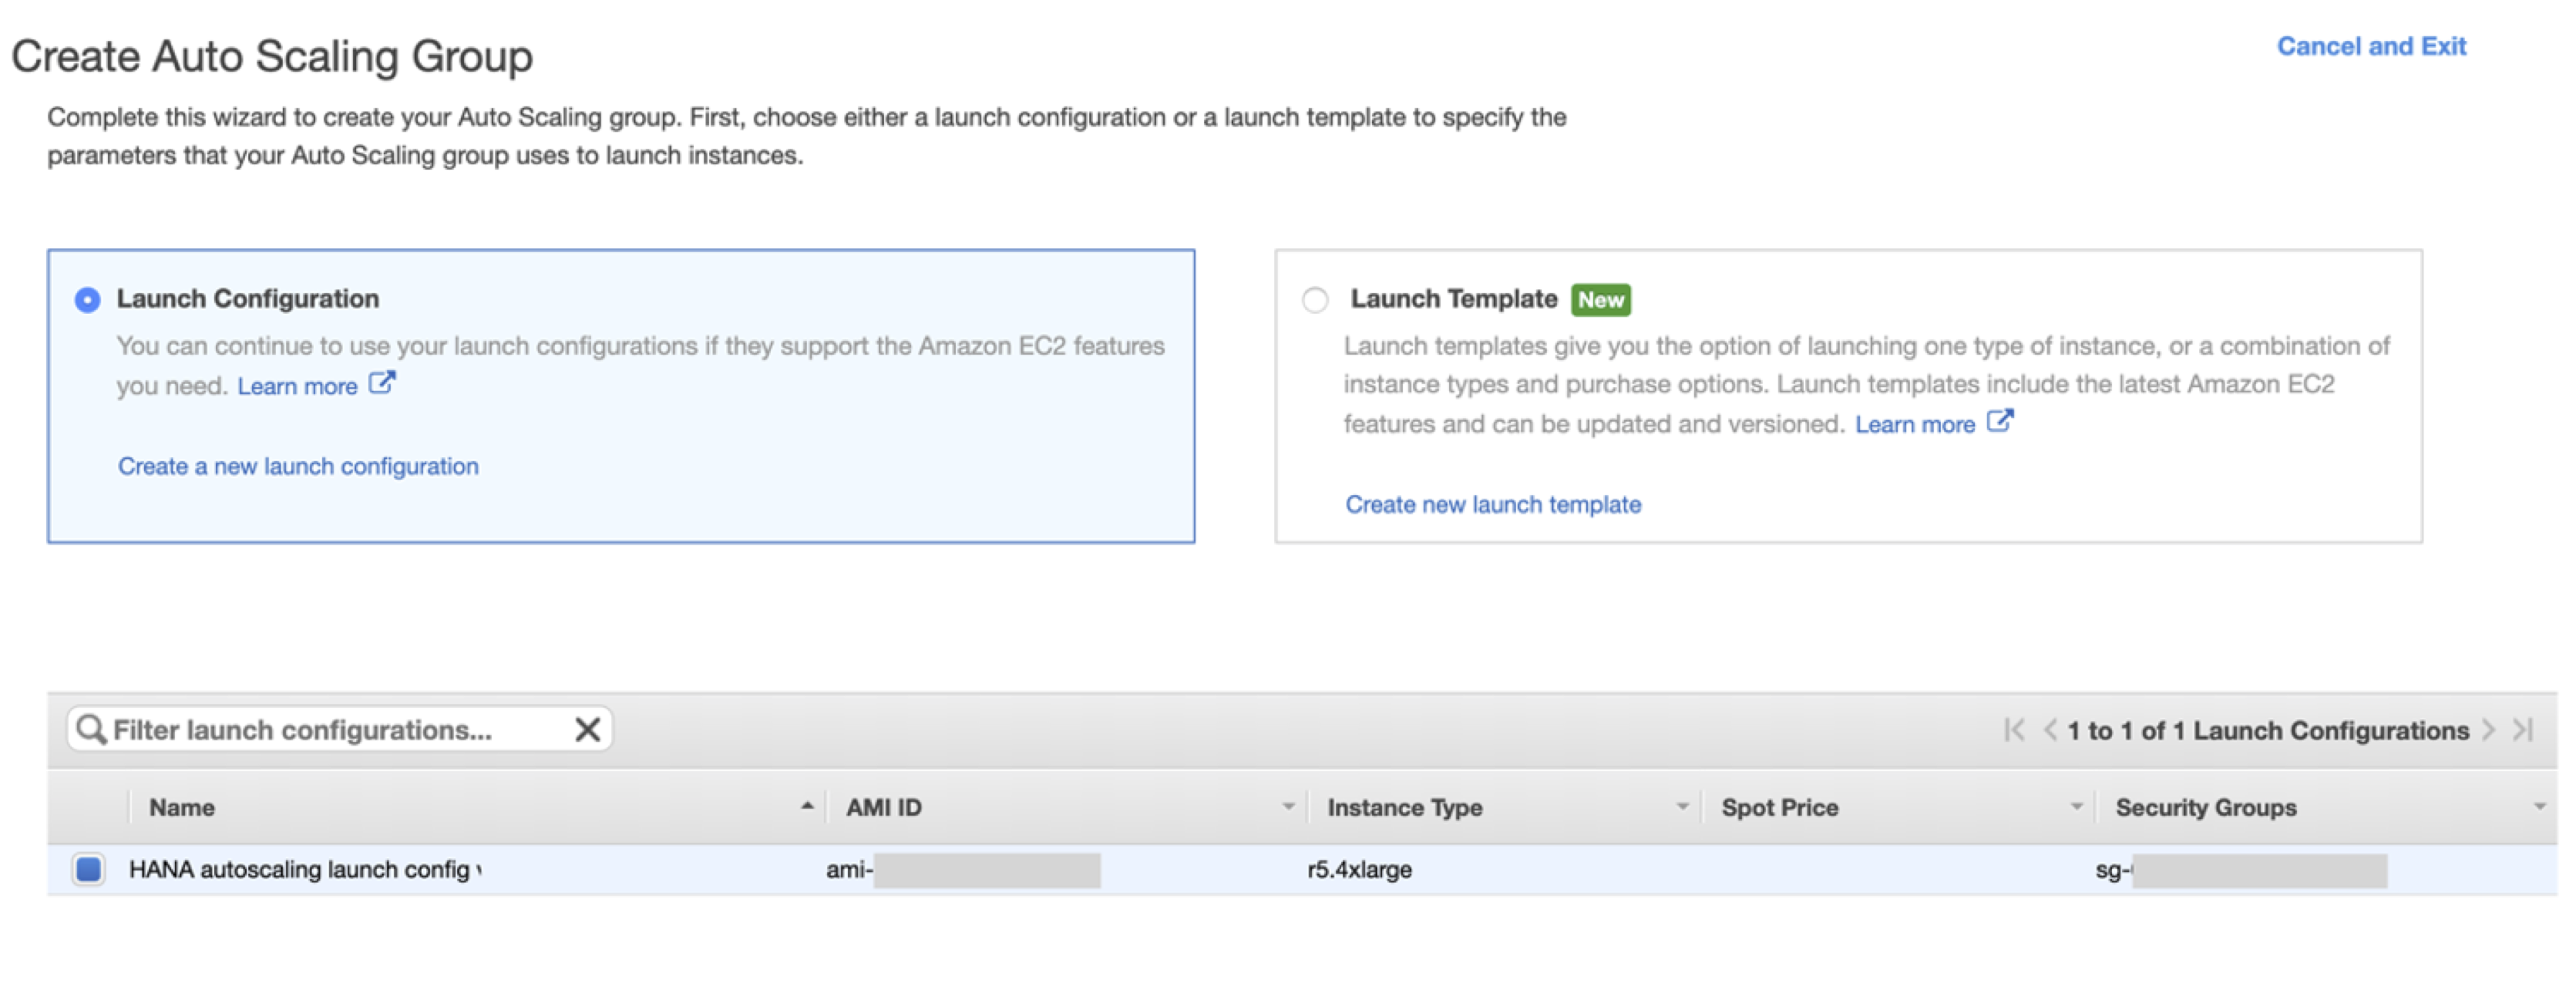The width and height of the screenshot is (2576, 987).
Task: Go to next page of launch configurations
Action: [2489, 730]
